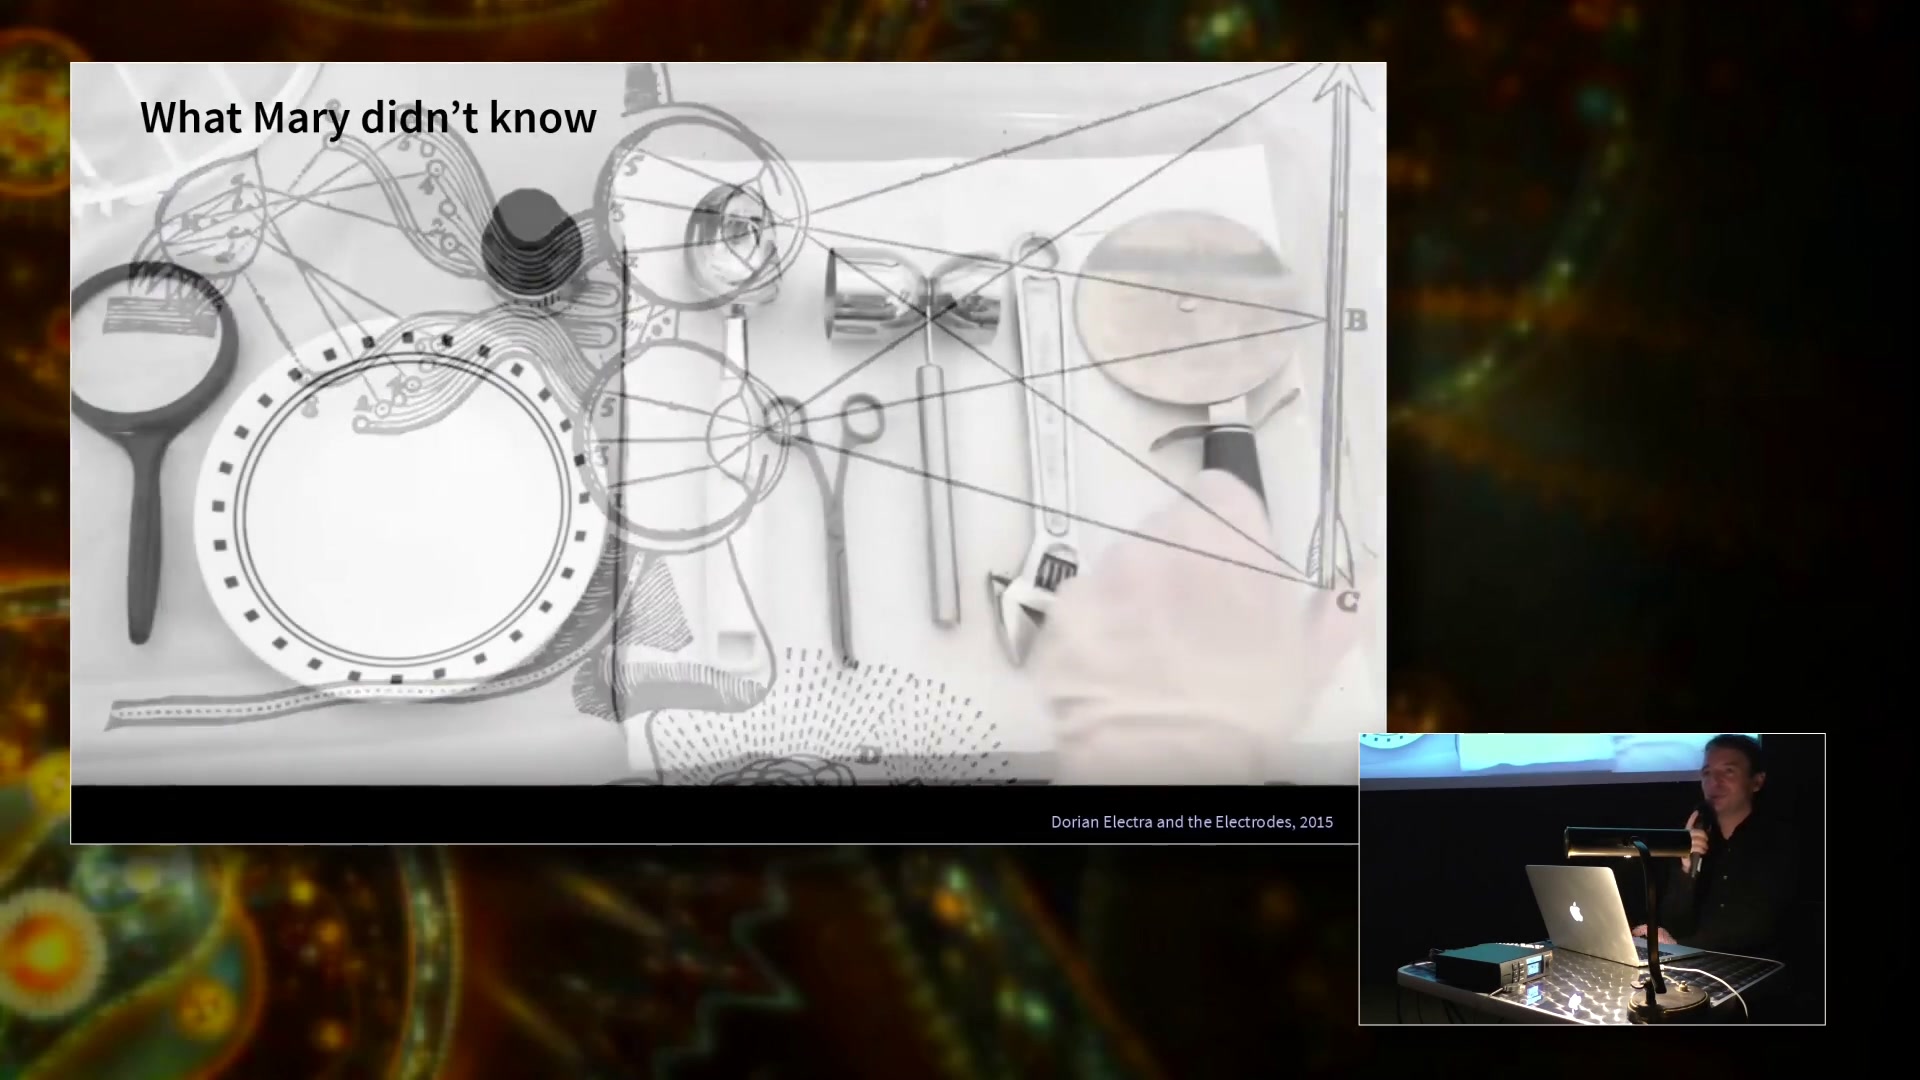Viewport: 1920px width, 1080px height.
Task: Click the magnifying glass in the slide image
Action: tap(153, 450)
